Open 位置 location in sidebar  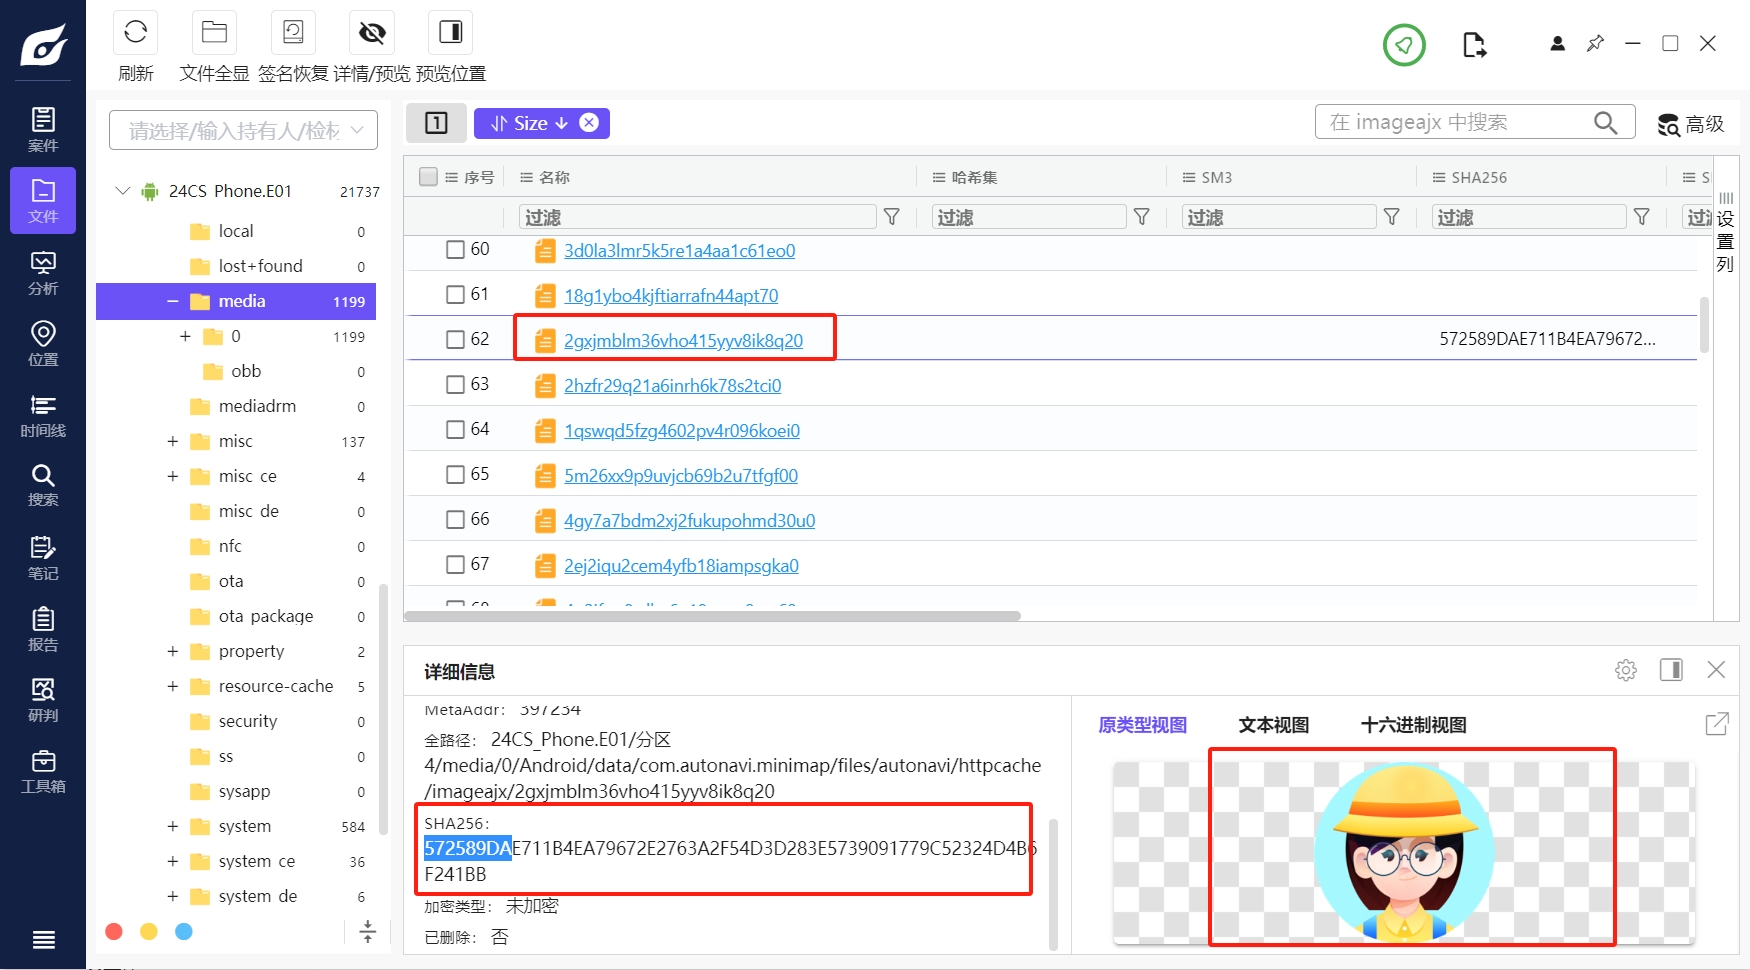[x=43, y=343]
